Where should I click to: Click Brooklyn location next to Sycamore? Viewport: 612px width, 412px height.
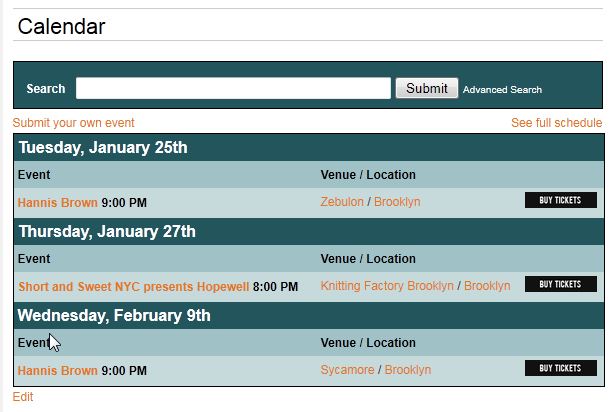click(408, 370)
